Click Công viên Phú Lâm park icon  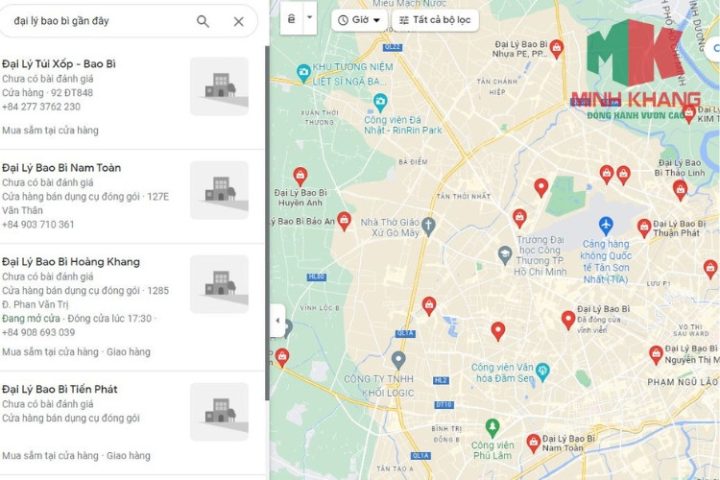click(492, 428)
